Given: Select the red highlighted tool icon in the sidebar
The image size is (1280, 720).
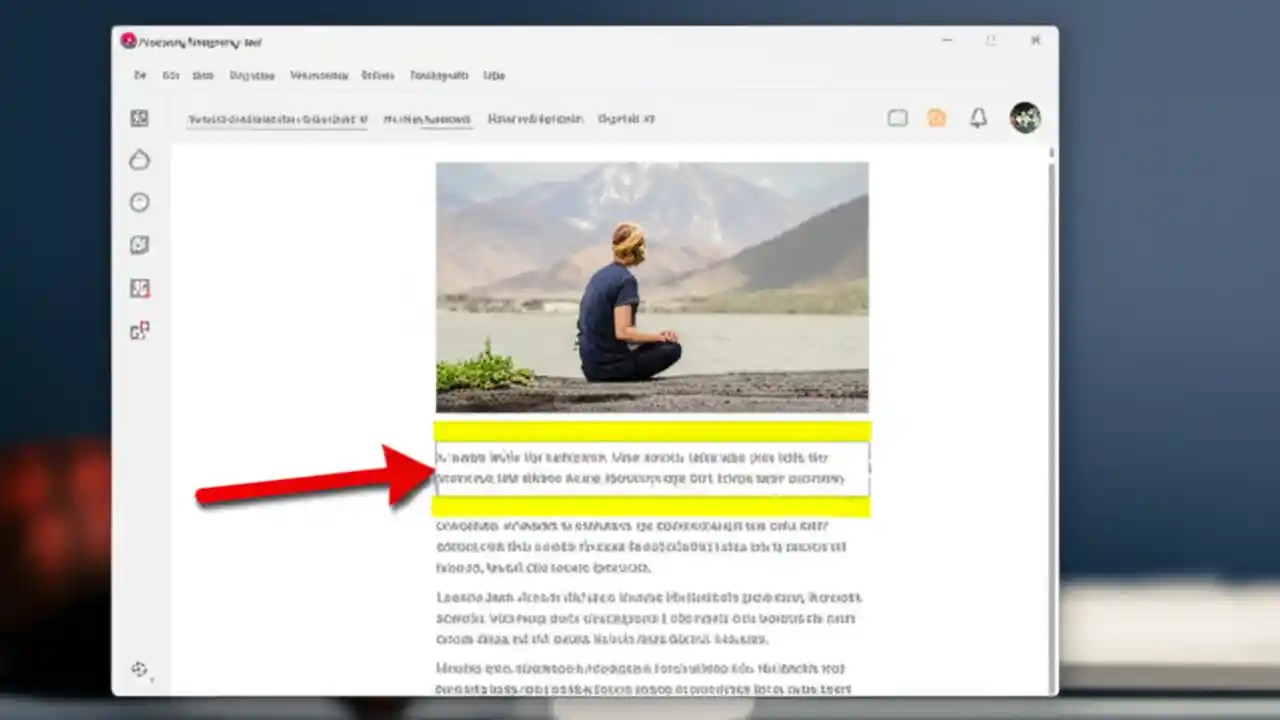Looking at the screenshot, I should (139, 289).
